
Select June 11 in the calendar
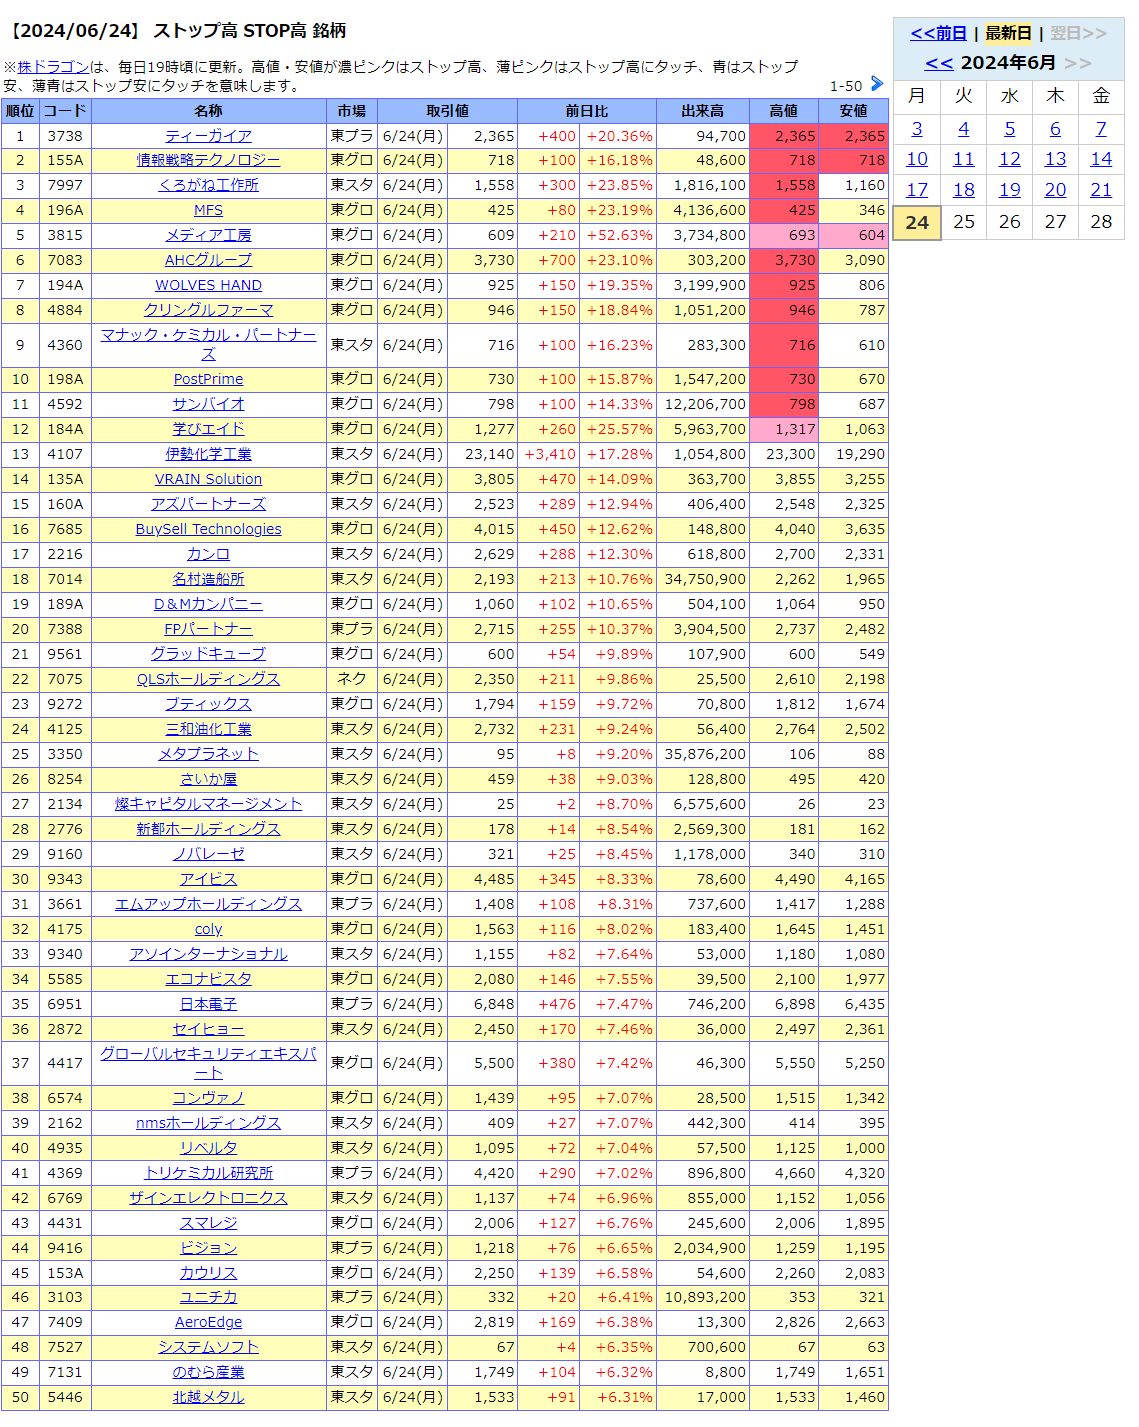[x=963, y=159]
